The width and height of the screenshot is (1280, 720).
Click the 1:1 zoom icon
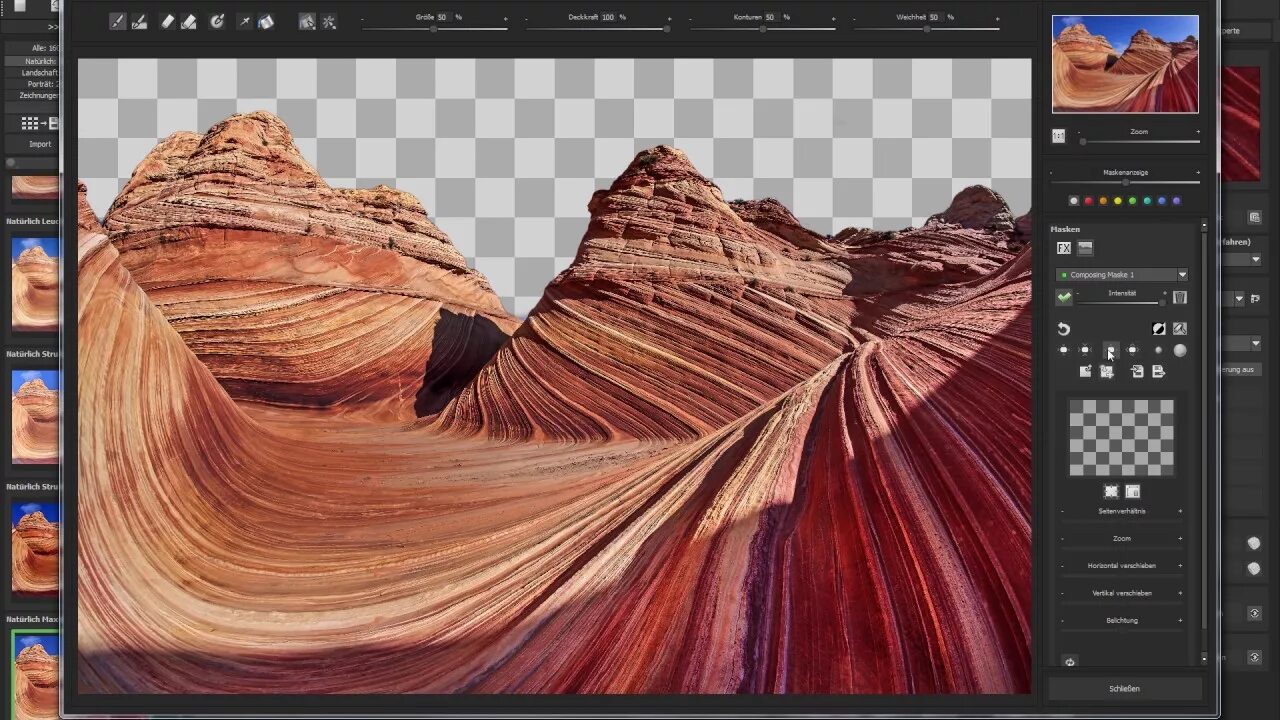click(x=1059, y=135)
